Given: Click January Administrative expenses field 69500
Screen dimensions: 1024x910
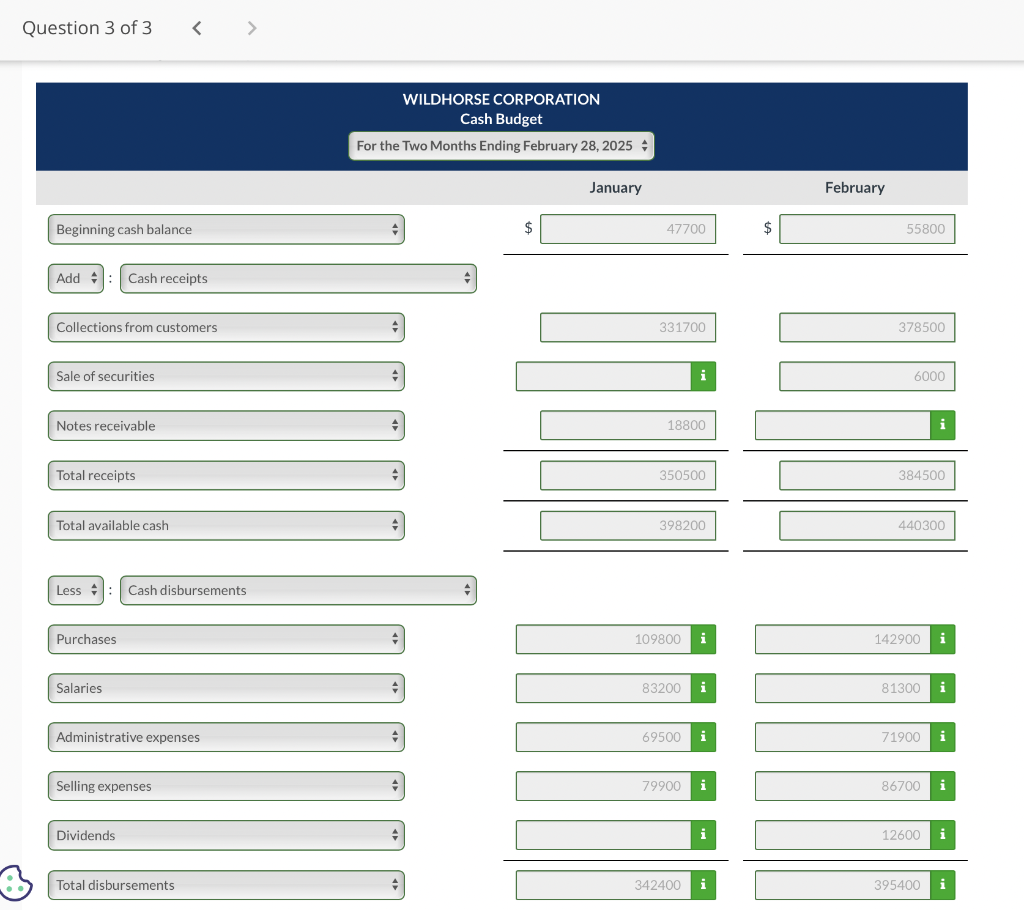Looking at the screenshot, I should coord(603,737).
